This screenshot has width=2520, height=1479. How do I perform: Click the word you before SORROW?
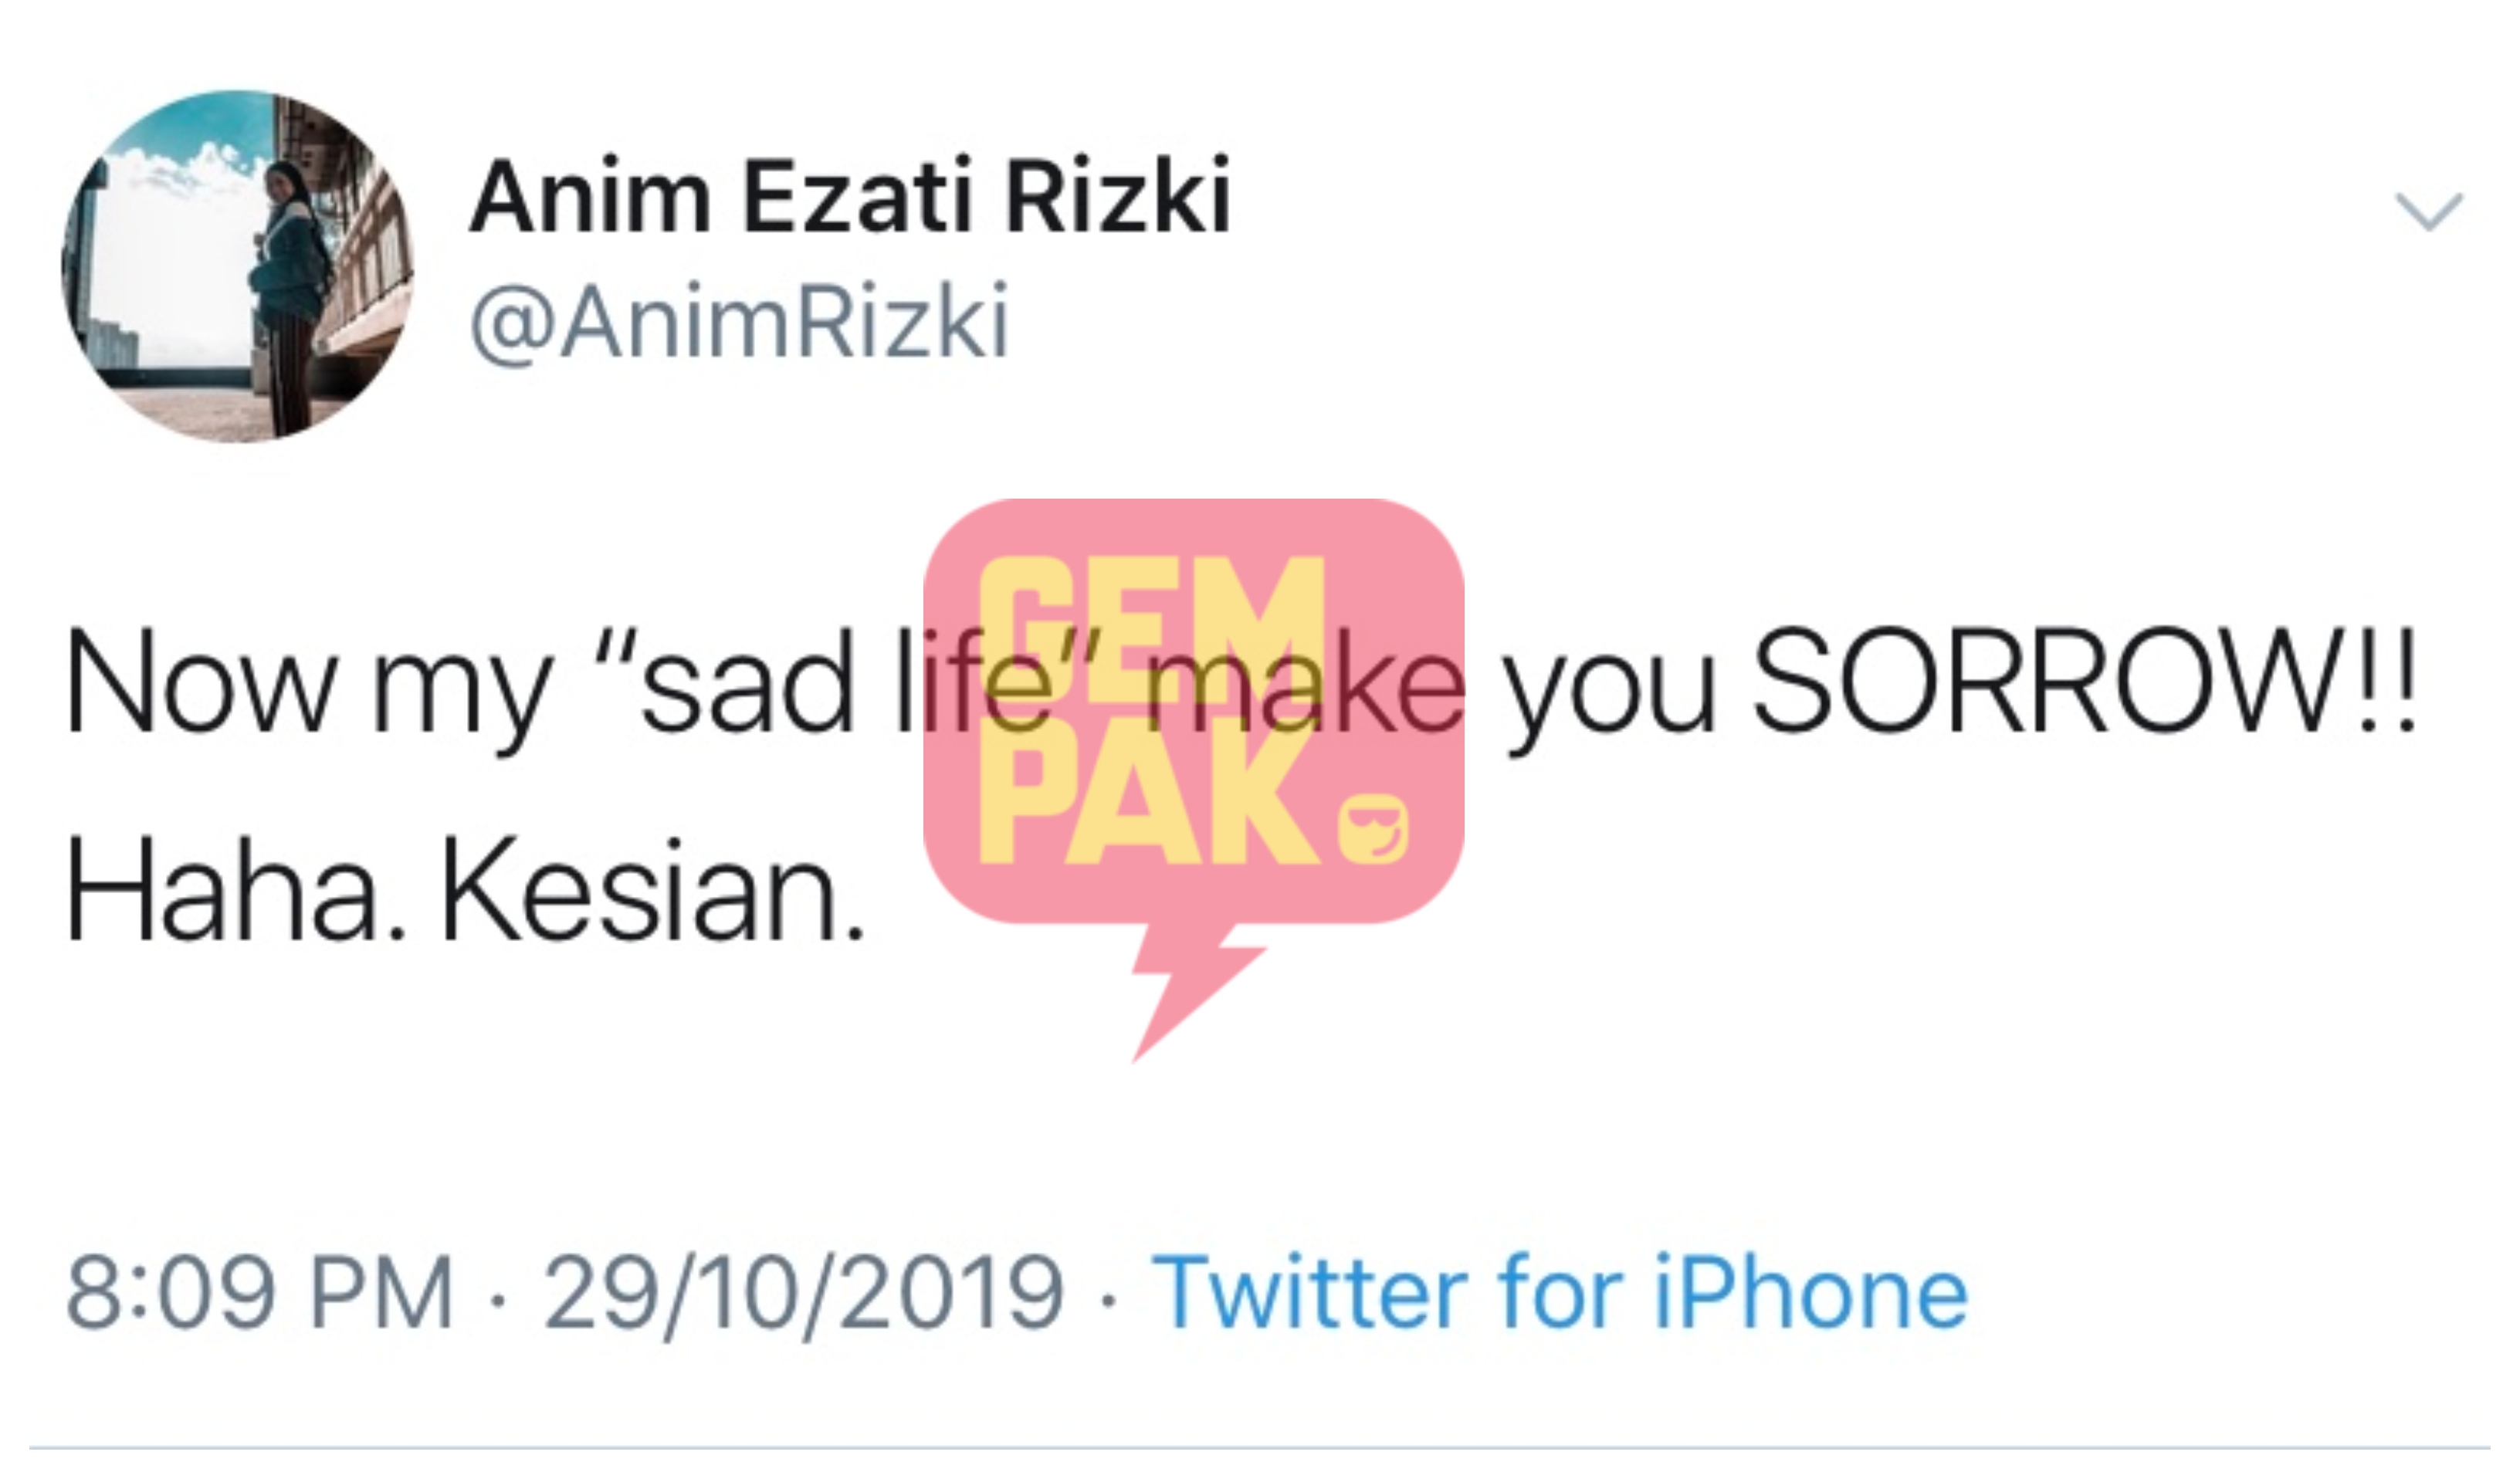point(1609,690)
